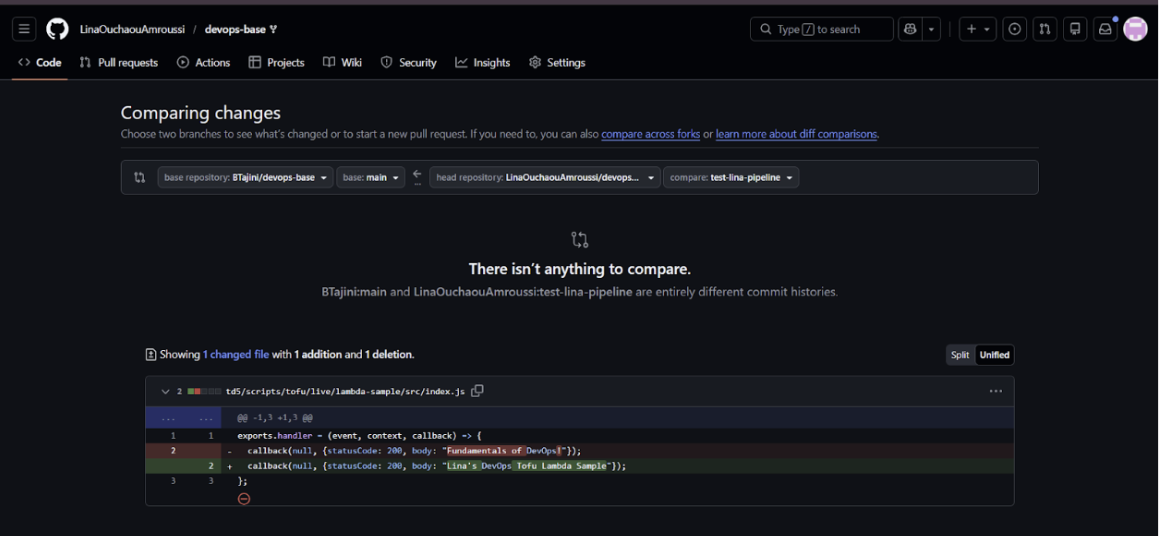Open Copilot chat icon in header
Viewport: 1165px width, 536px height.
pos(910,29)
